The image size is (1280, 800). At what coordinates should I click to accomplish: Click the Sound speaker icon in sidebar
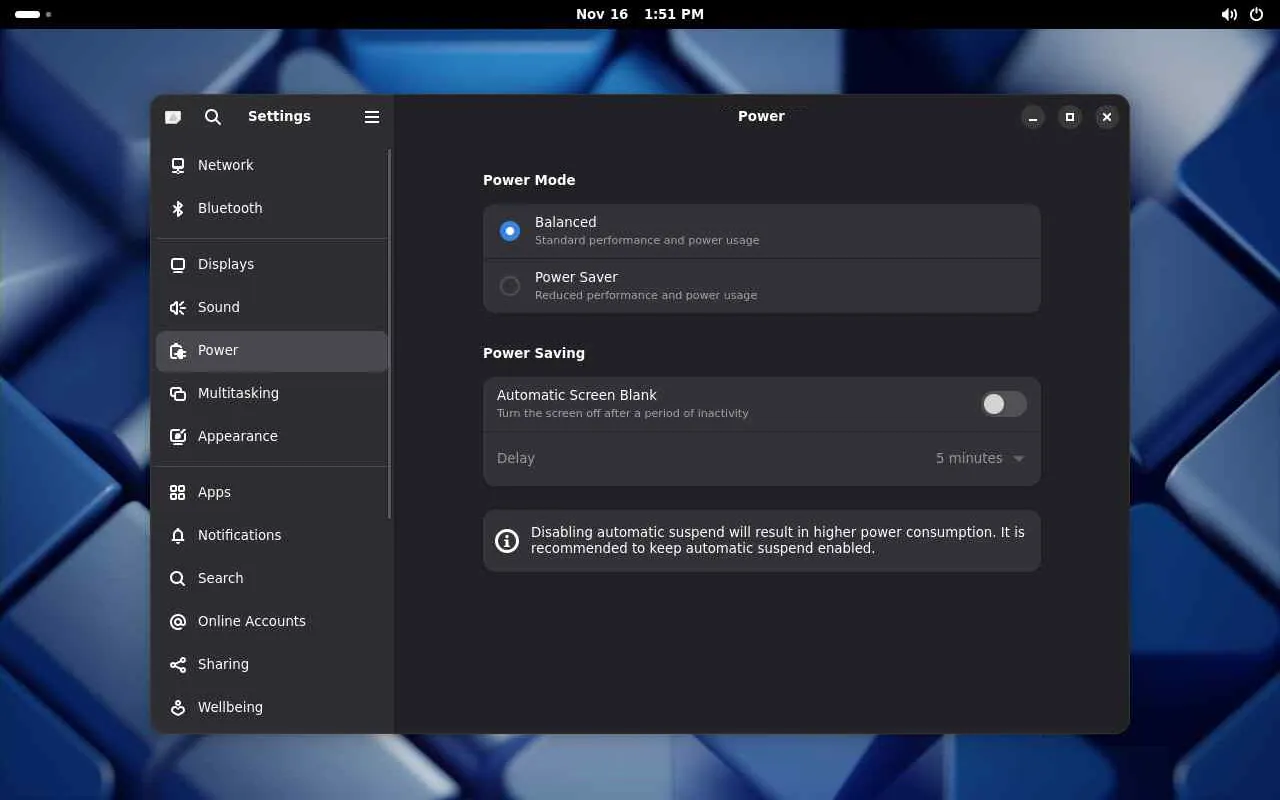point(178,307)
